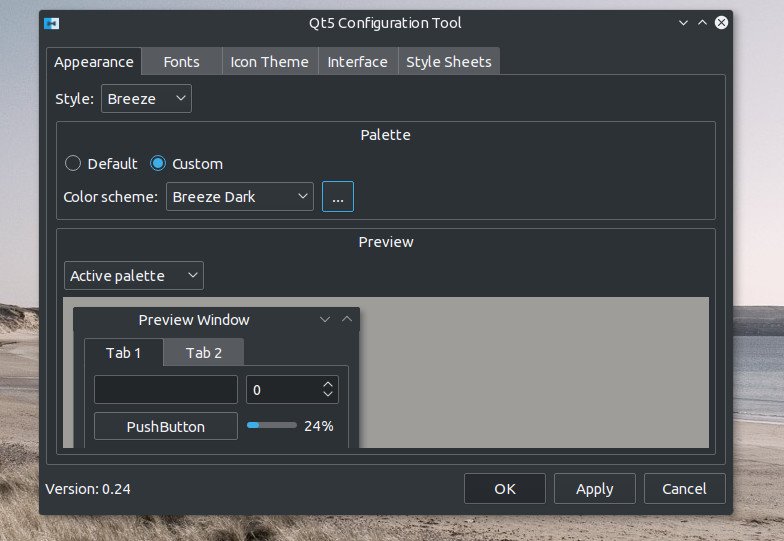Click Preview Window minimize chevron

point(324,319)
